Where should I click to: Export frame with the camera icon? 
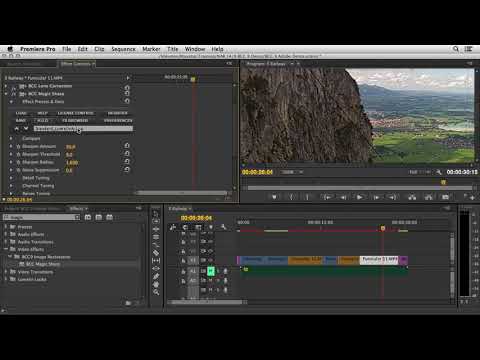click(445, 197)
